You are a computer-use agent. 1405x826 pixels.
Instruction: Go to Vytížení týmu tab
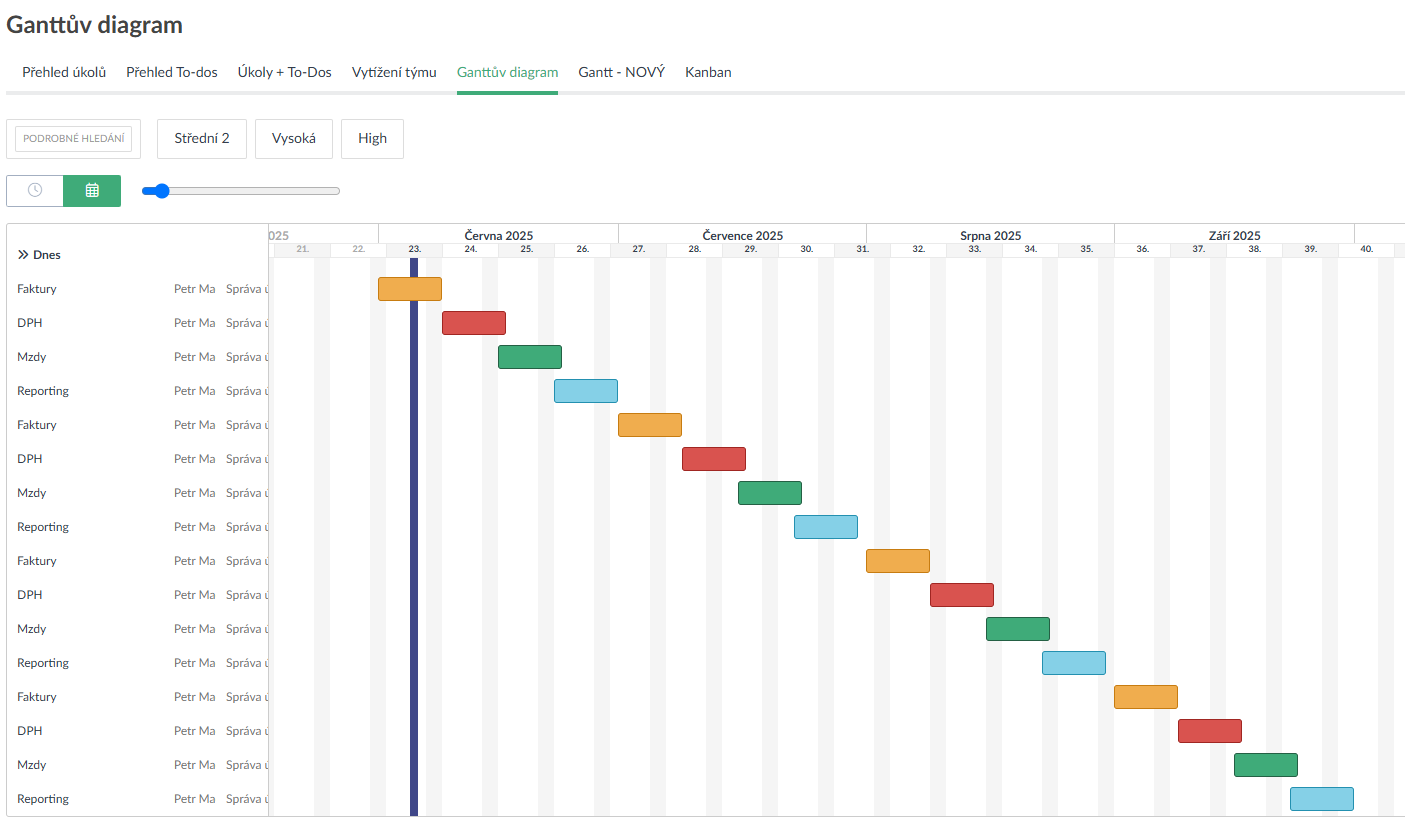(394, 72)
